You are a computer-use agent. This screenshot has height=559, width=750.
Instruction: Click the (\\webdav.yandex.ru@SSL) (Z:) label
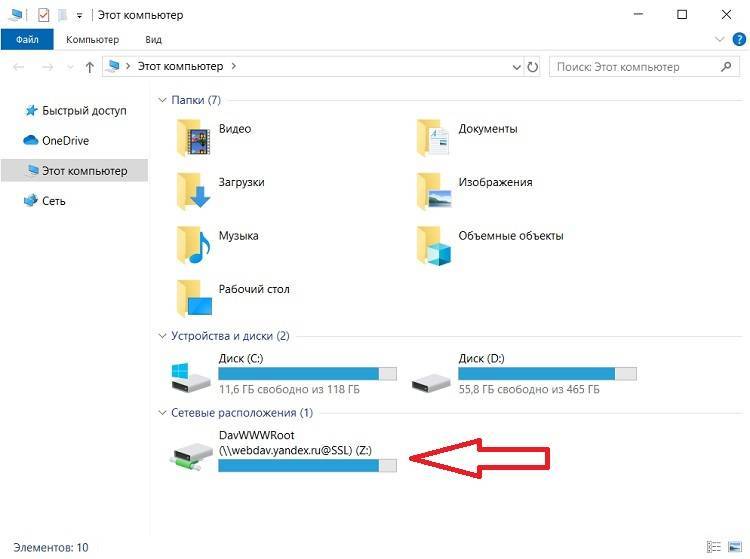(295, 450)
